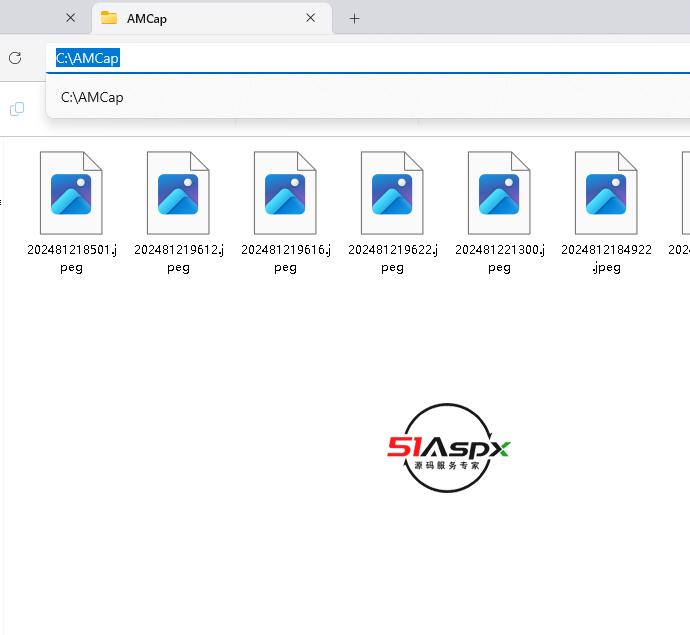The width and height of the screenshot is (690, 635).
Task: Click the 2024812184922.jpeg file name label
Action: 606,258
